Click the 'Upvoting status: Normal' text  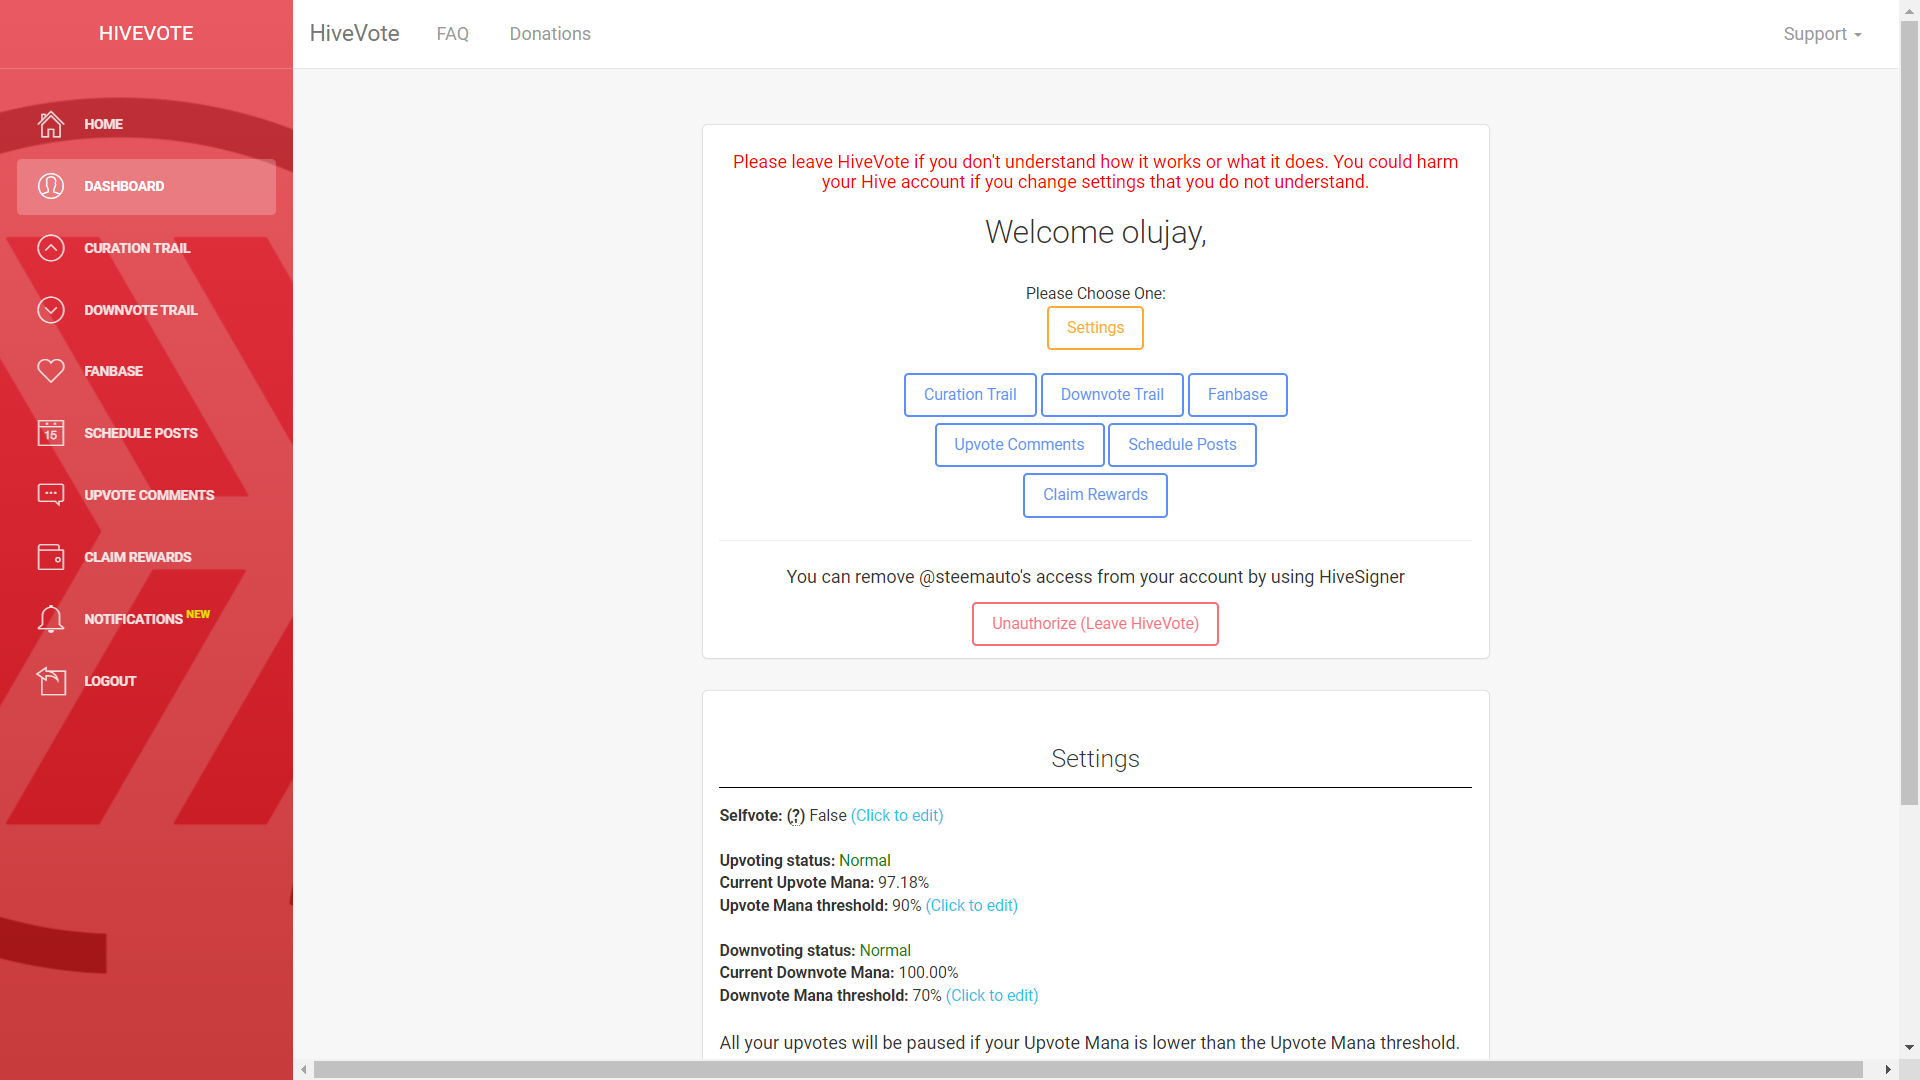pos(805,861)
